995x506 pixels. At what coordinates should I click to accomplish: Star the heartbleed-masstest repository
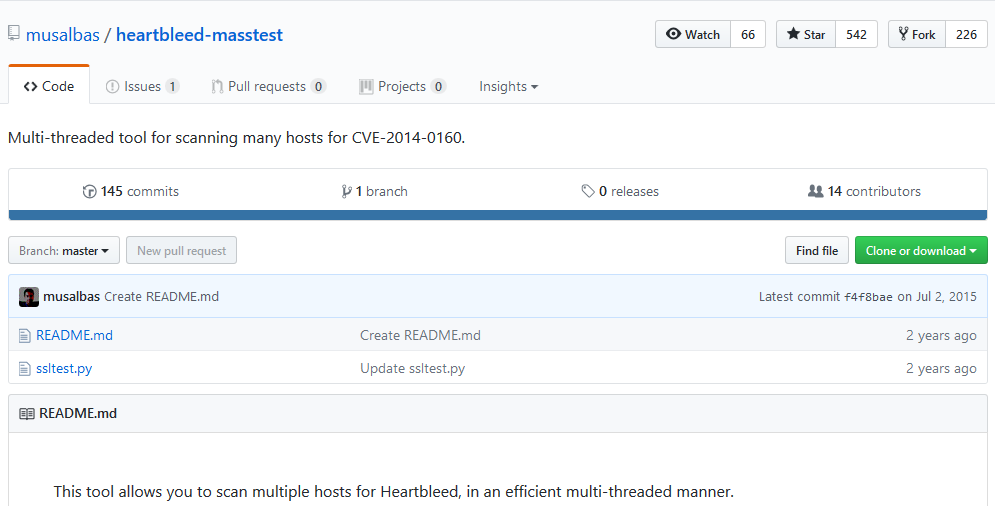pyautogui.click(x=806, y=34)
